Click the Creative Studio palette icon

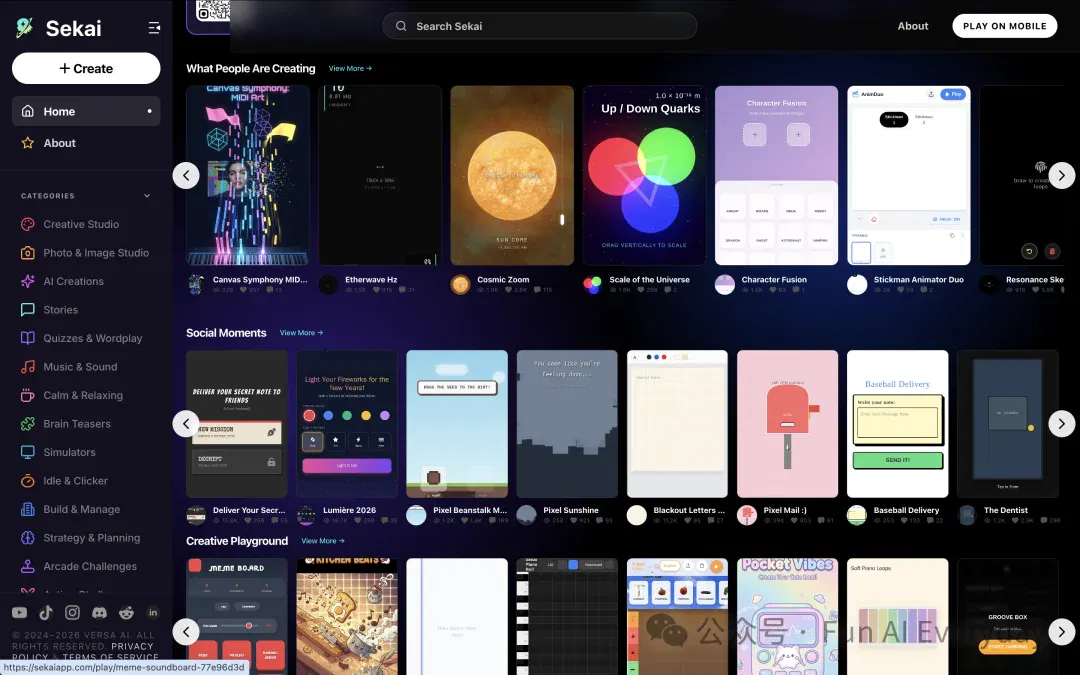28,224
